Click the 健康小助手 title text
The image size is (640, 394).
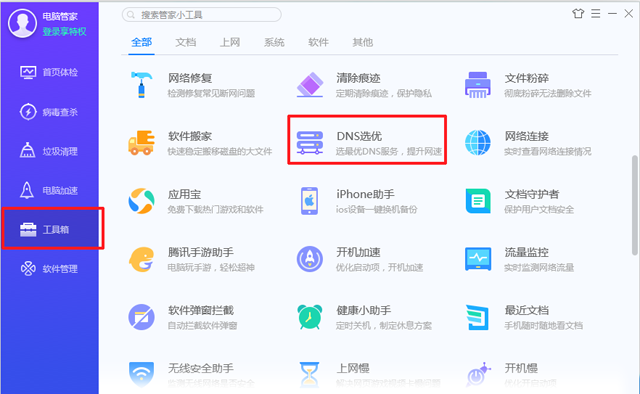364,310
